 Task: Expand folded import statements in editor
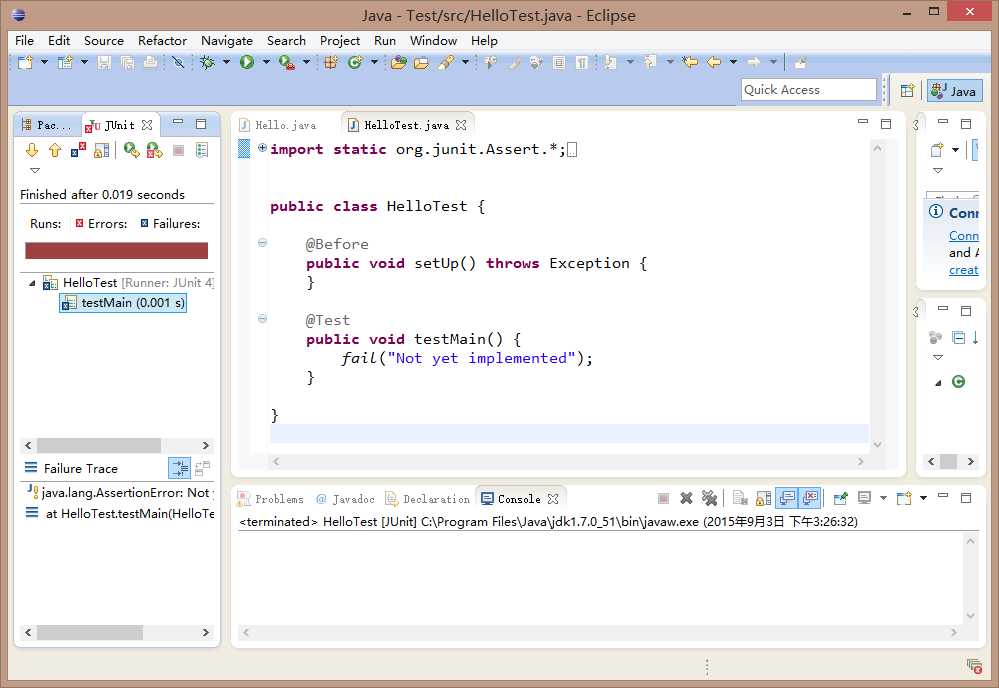(262, 148)
